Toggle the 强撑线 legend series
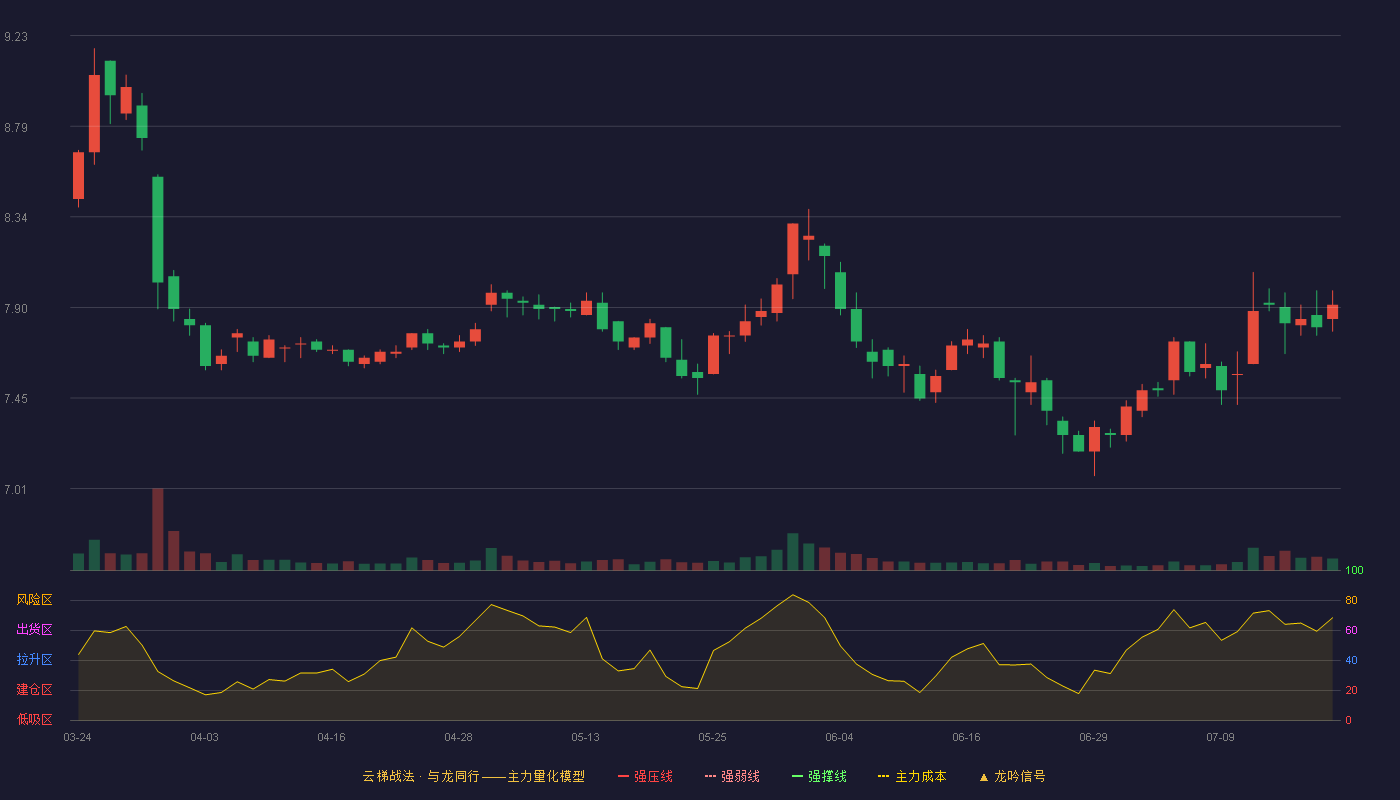 point(819,776)
